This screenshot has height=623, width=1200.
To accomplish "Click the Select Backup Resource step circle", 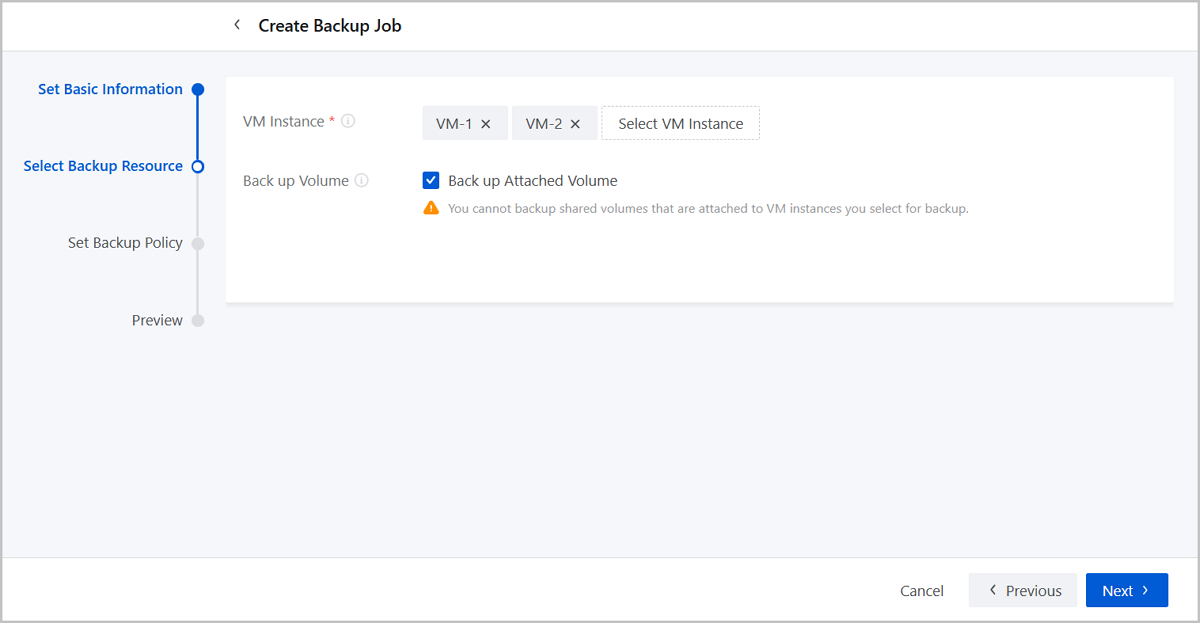I will point(198,166).
